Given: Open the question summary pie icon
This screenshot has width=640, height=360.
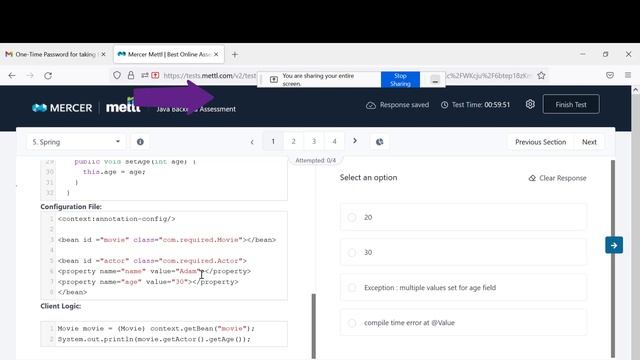Looking at the screenshot, I should click(x=379, y=142).
